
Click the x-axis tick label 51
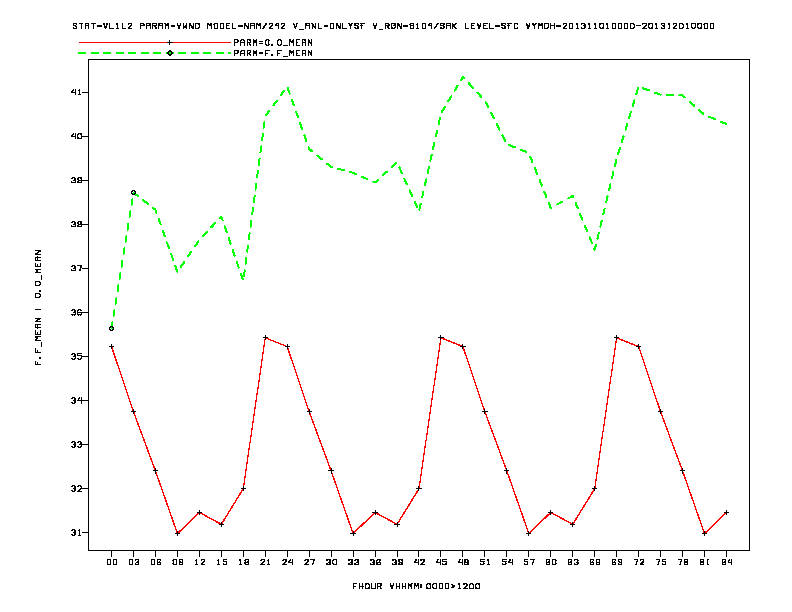click(485, 562)
